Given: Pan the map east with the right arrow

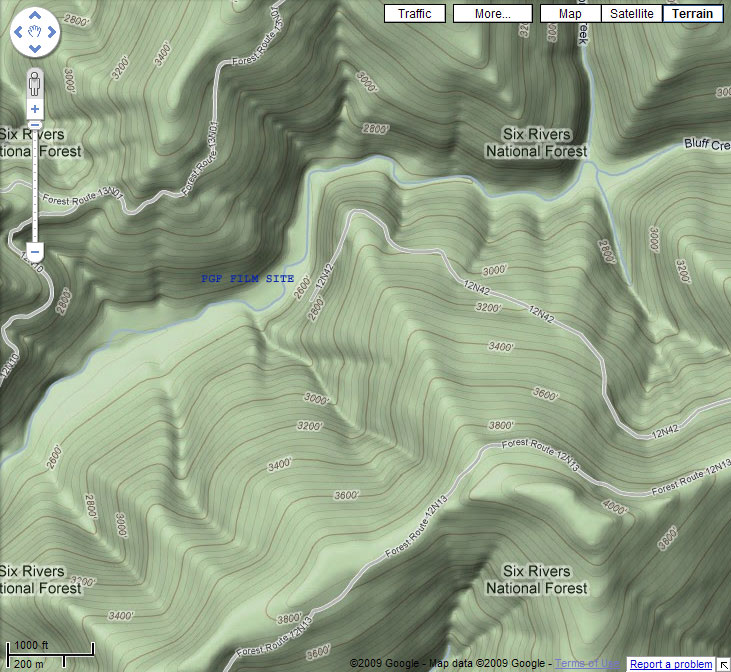Looking at the screenshot, I should (51, 32).
